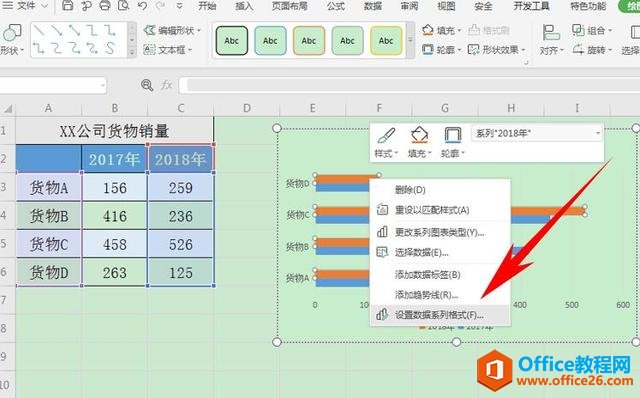The width and height of the screenshot is (640, 398).
Task: Expand the quick access toolbar customize arrow
Action: (x=179, y=6)
